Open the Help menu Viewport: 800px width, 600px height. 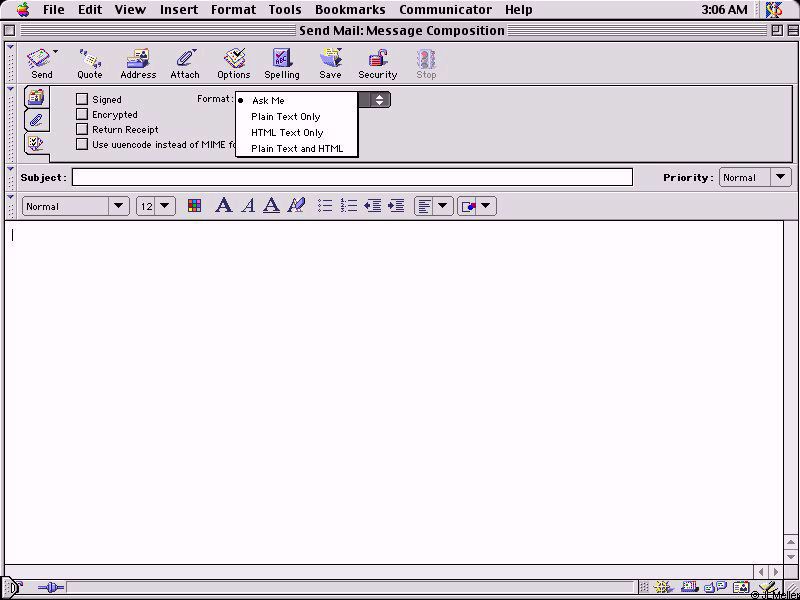click(519, 10)
